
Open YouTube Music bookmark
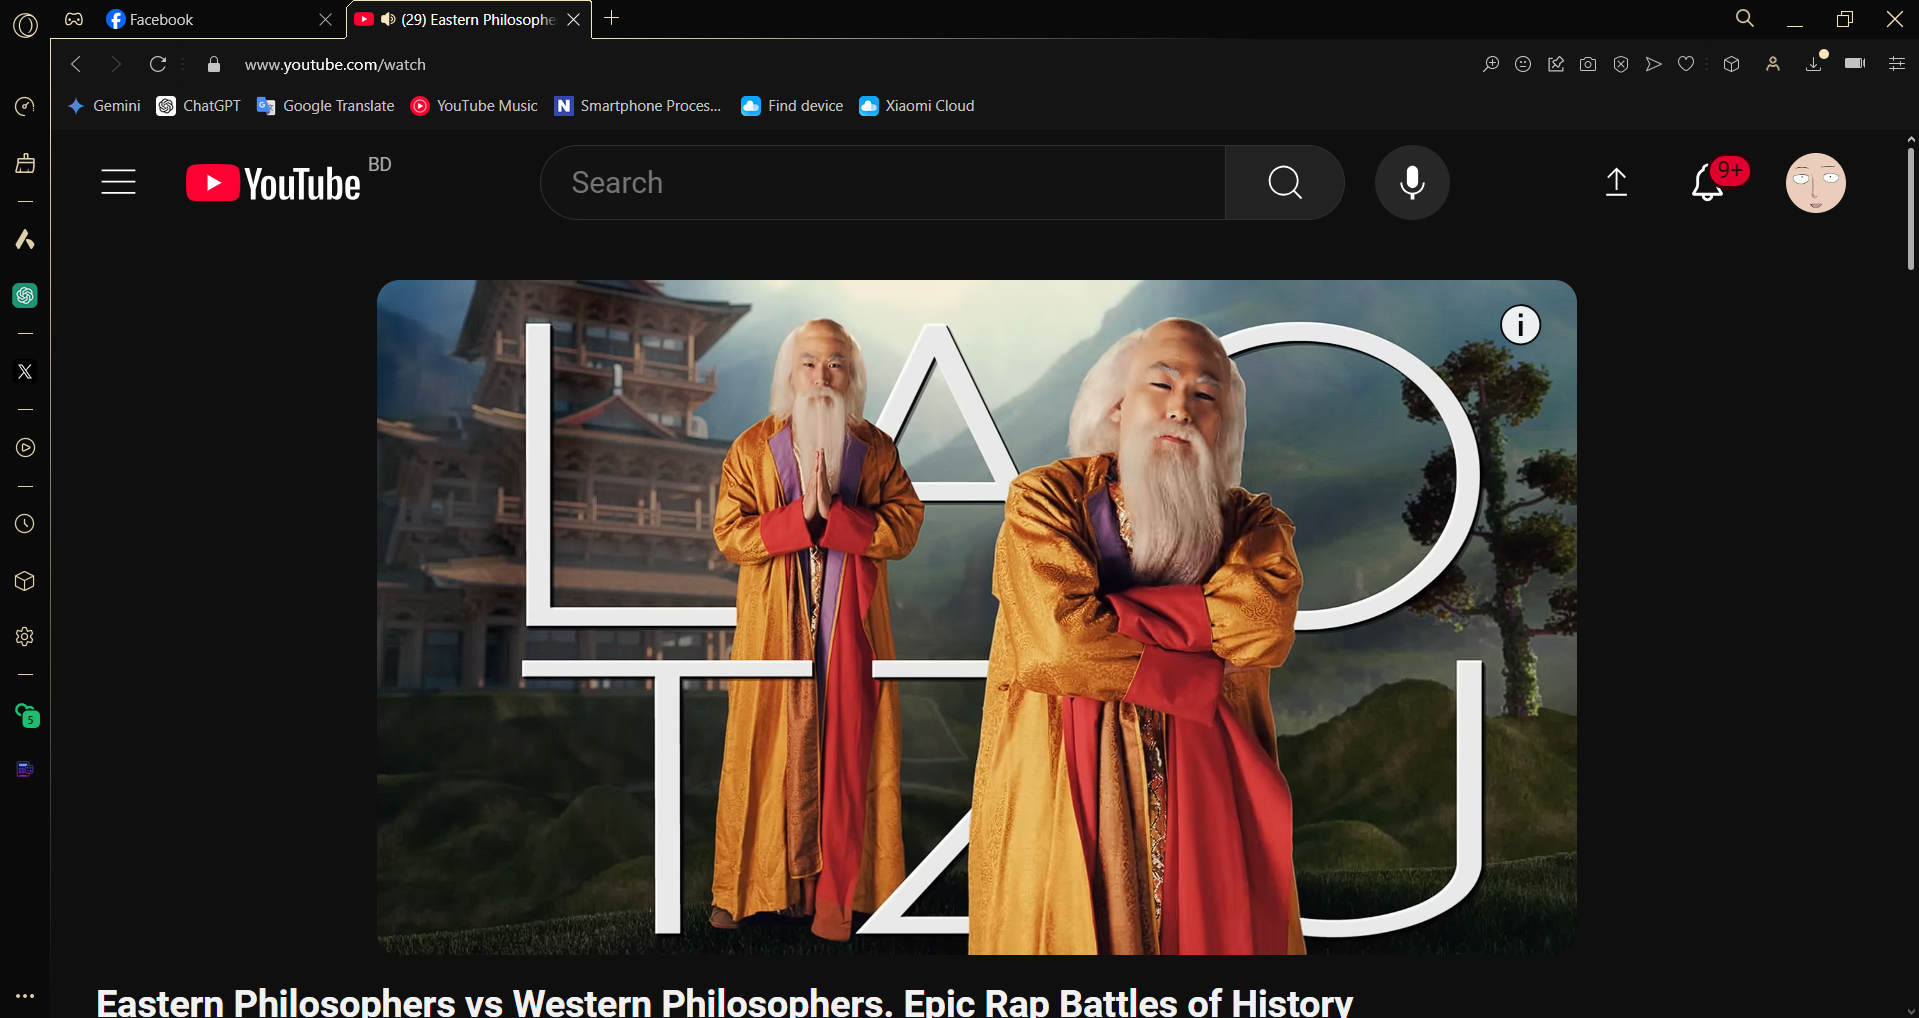(474, 106)
